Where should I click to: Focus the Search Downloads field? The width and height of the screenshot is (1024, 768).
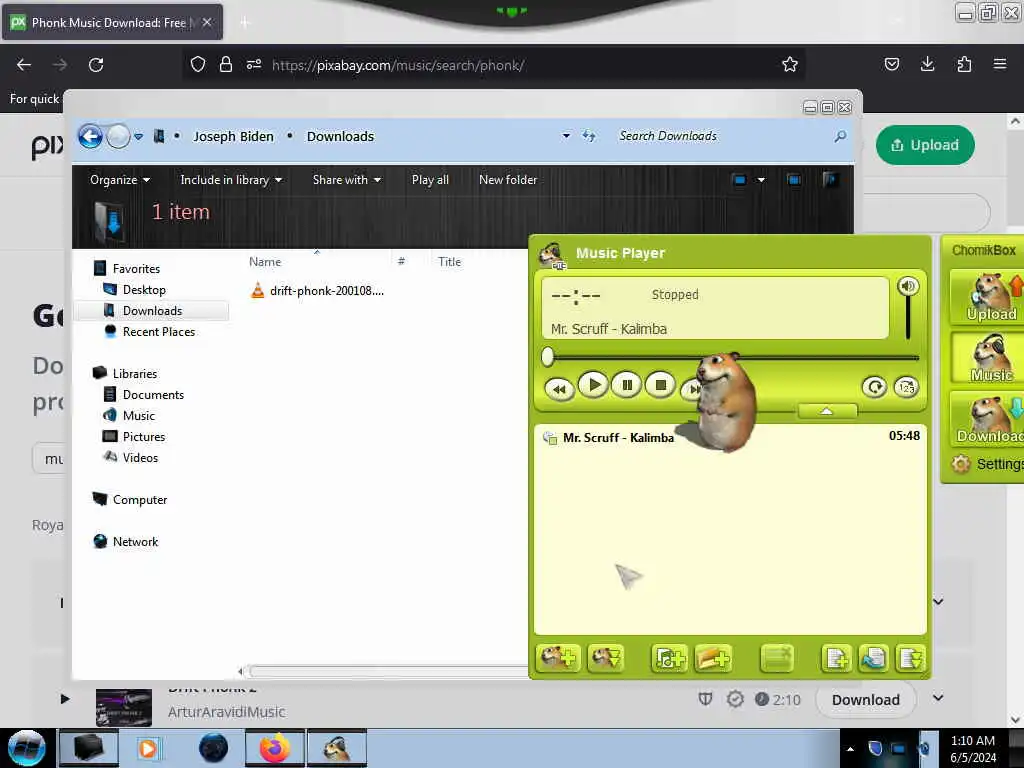pos(723,136)
